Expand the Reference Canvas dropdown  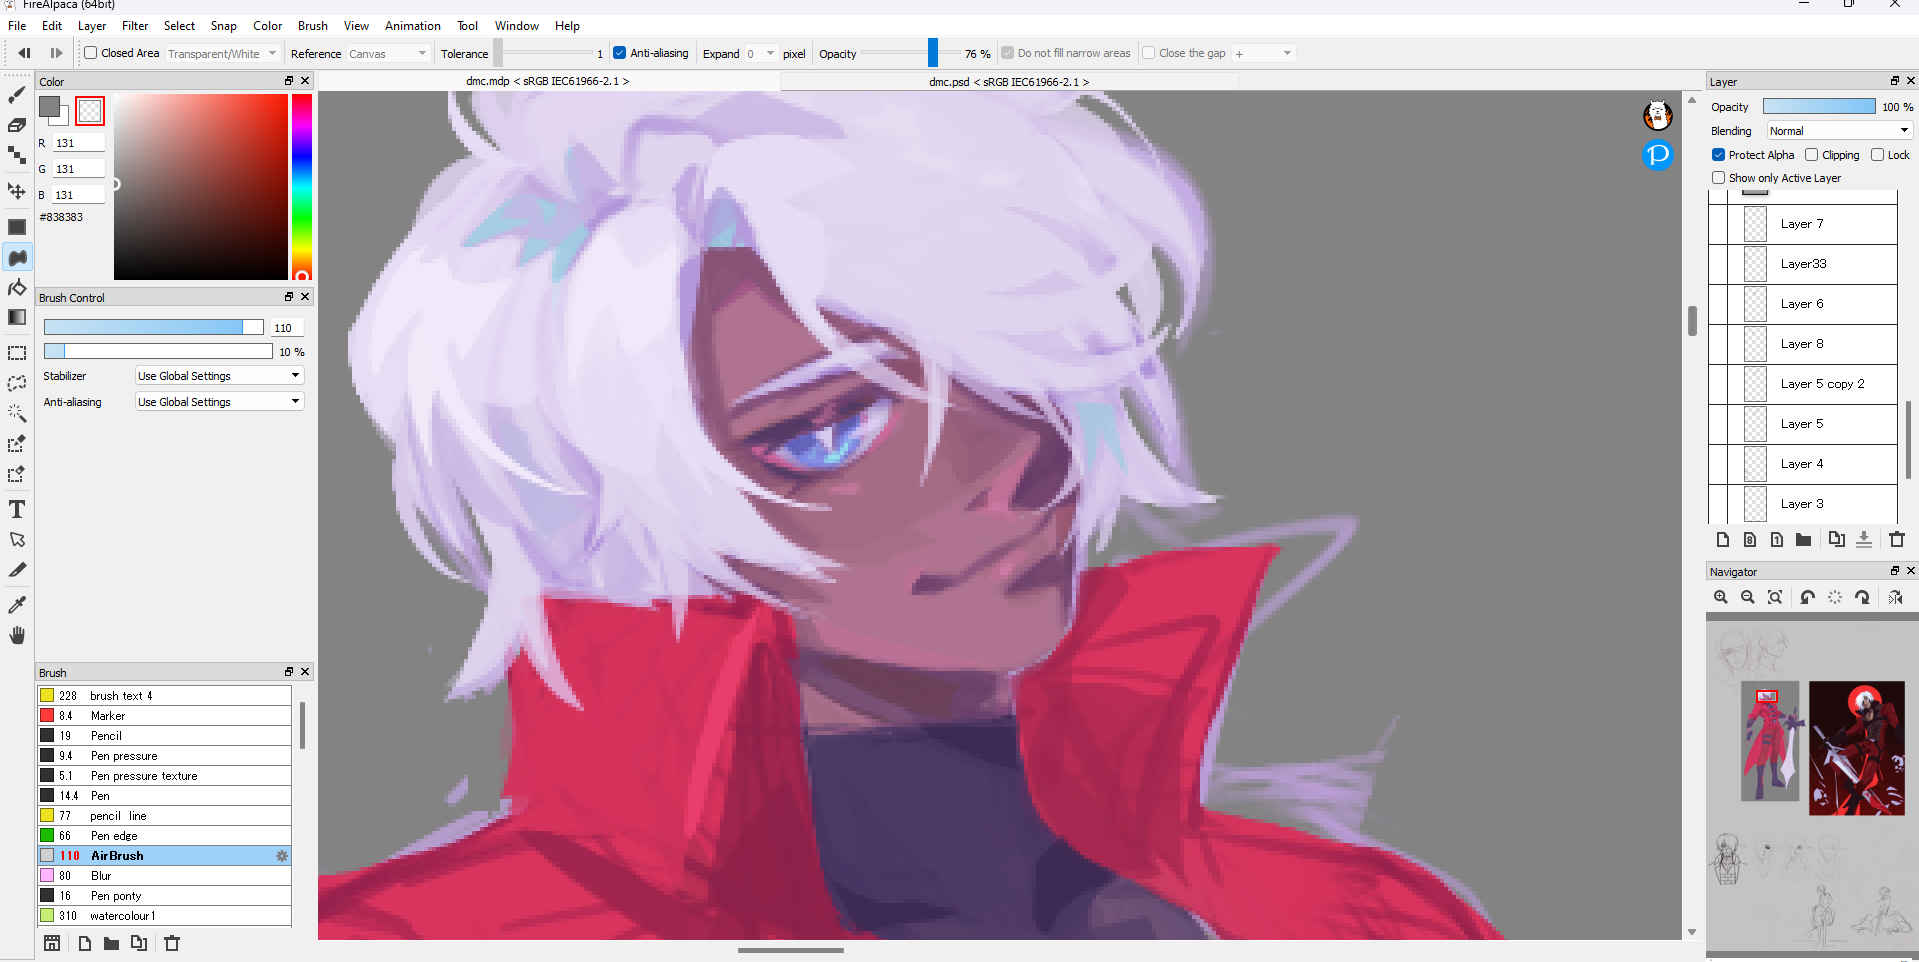(x=387, y=54)
